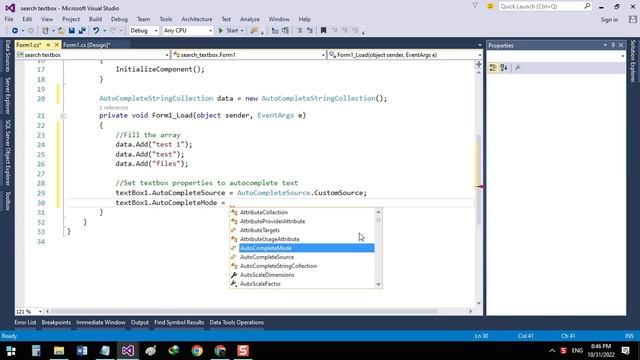Click the comment-out lines toolbar icon
The image size is (640, 360).
point(300,31)
